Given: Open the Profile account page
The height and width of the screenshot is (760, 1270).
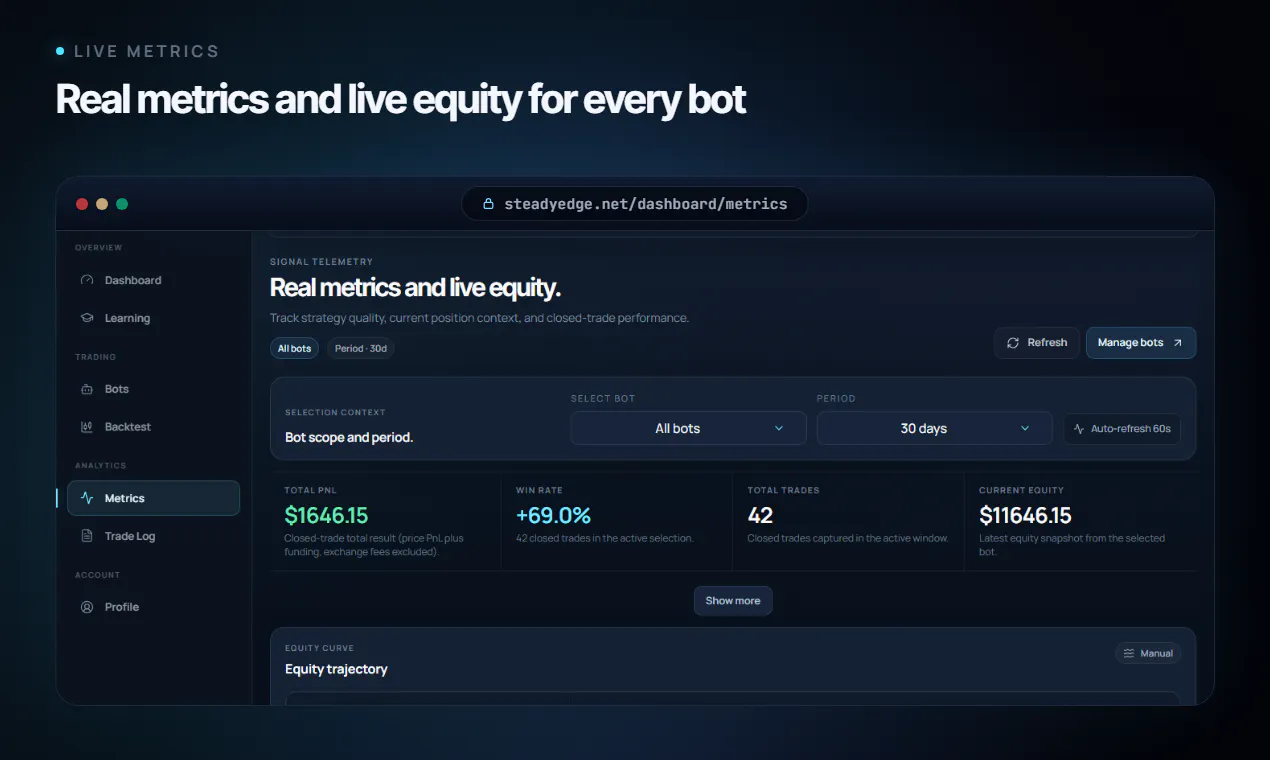Looking at the screenshot, I should (153, 607).
